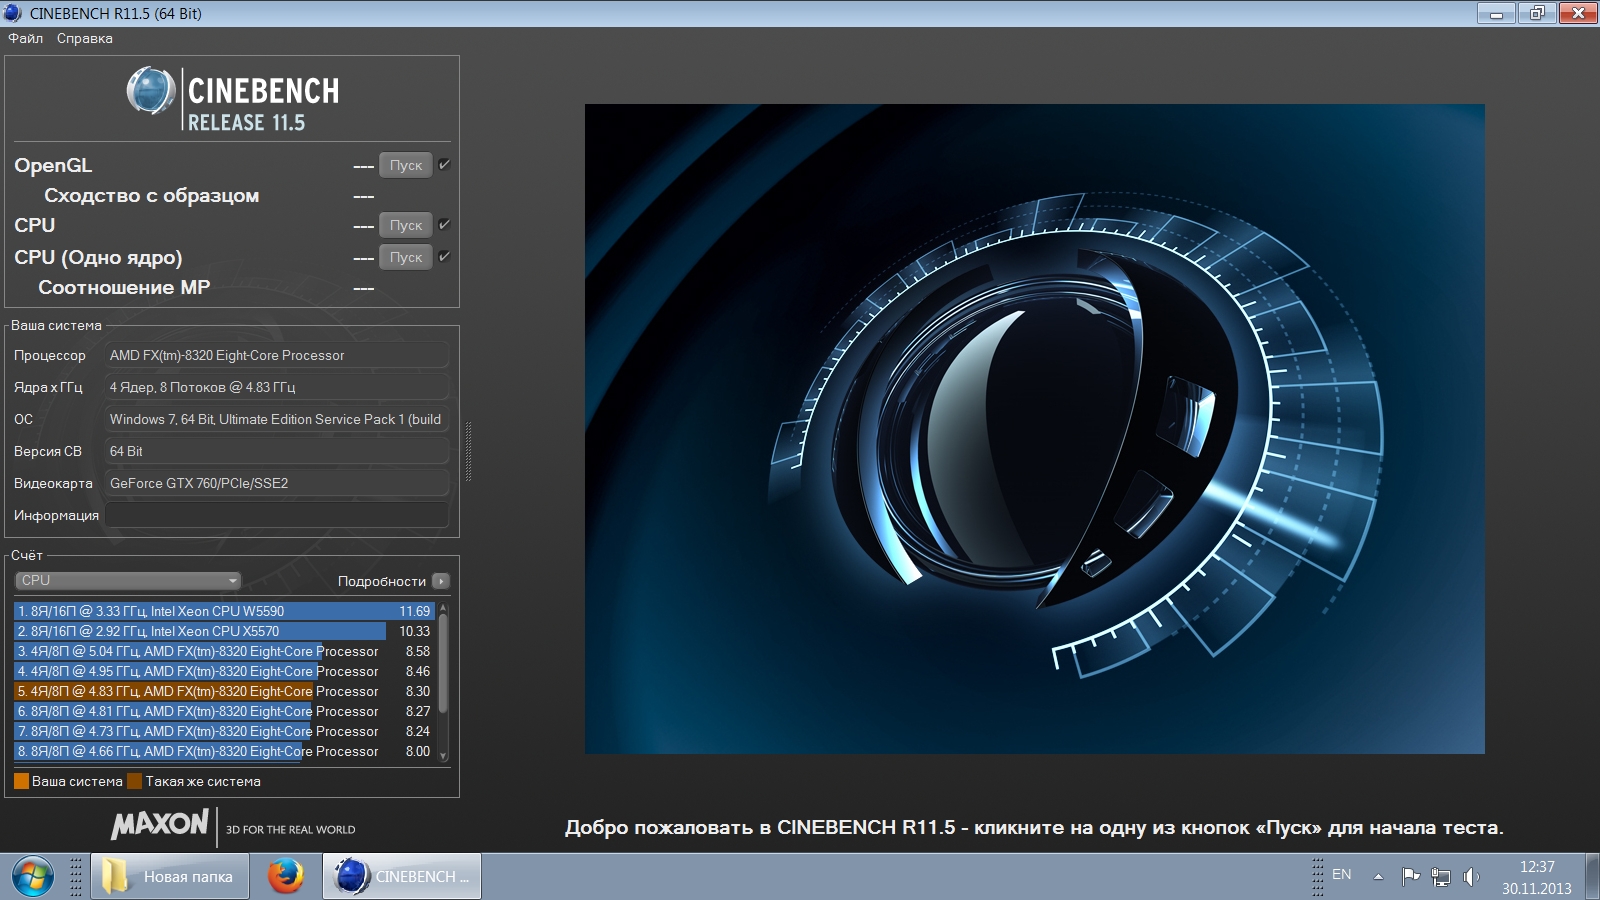The image size is (1600, 900).
Task: Select the Intel Xeon CPU W5590 ranking row
Action: click(223, 611)
